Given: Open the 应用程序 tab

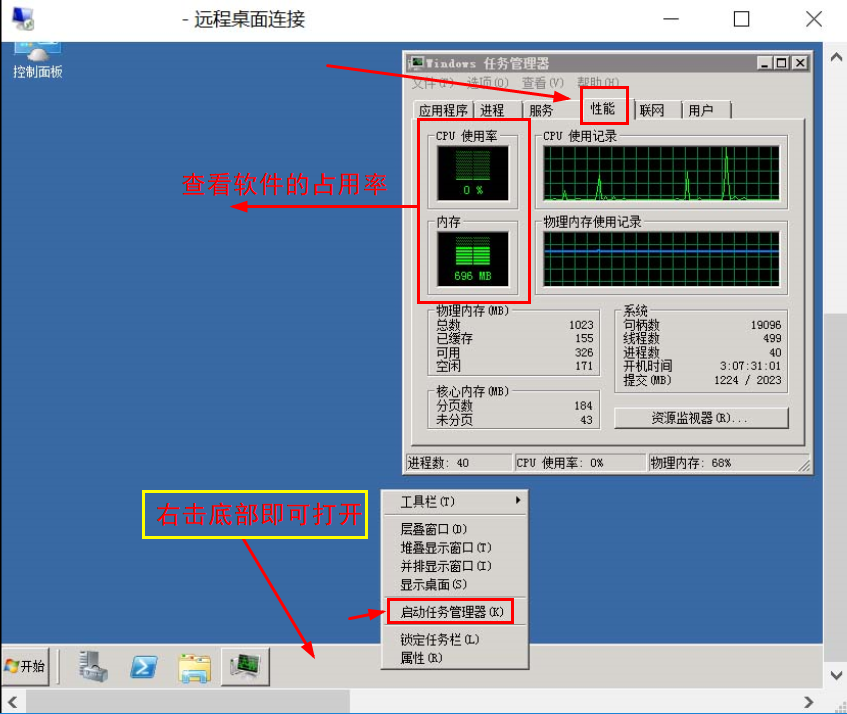Looking at the screenshot, I should click(443, 111).
